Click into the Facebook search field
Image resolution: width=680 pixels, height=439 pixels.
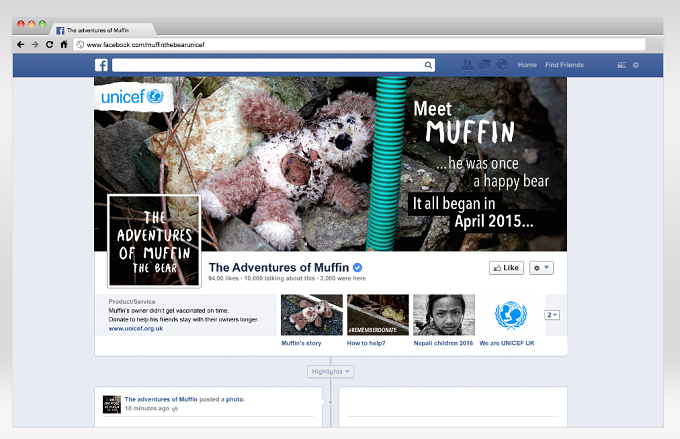pos(273,65)
